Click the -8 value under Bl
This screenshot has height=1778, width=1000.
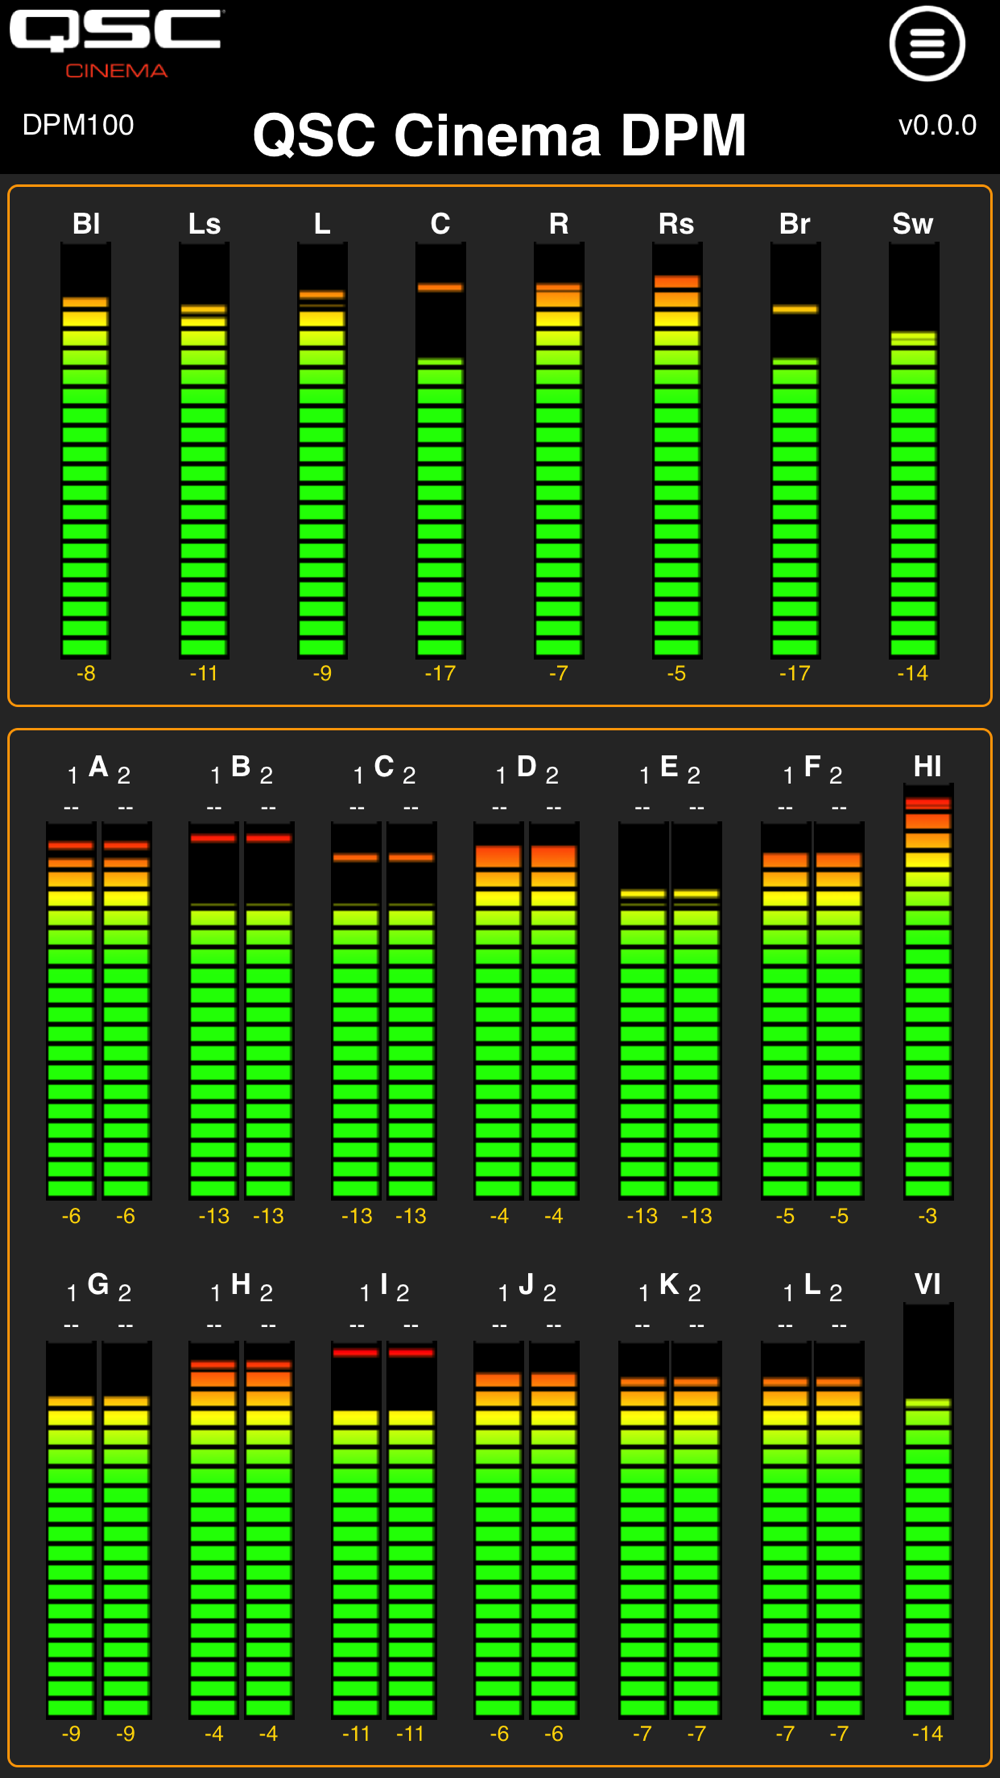pyautogui.click(x=86, y=674)
